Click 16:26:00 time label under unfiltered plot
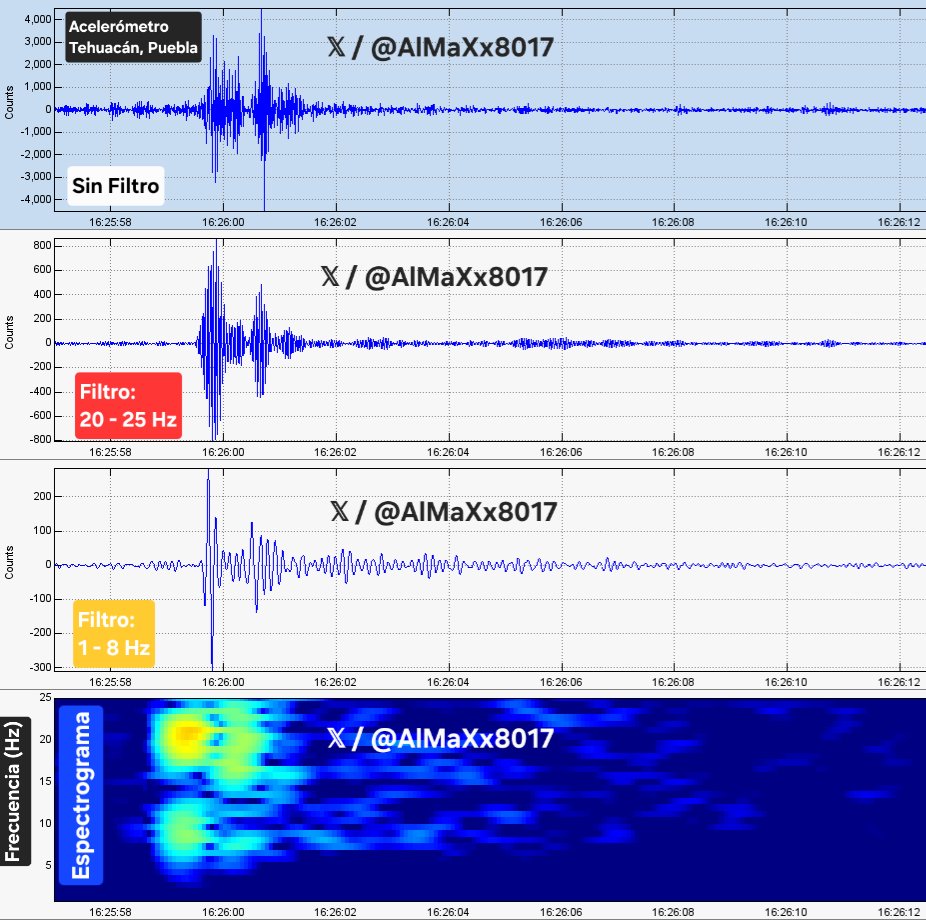This screenshot has height=920, width=926. 223,223
